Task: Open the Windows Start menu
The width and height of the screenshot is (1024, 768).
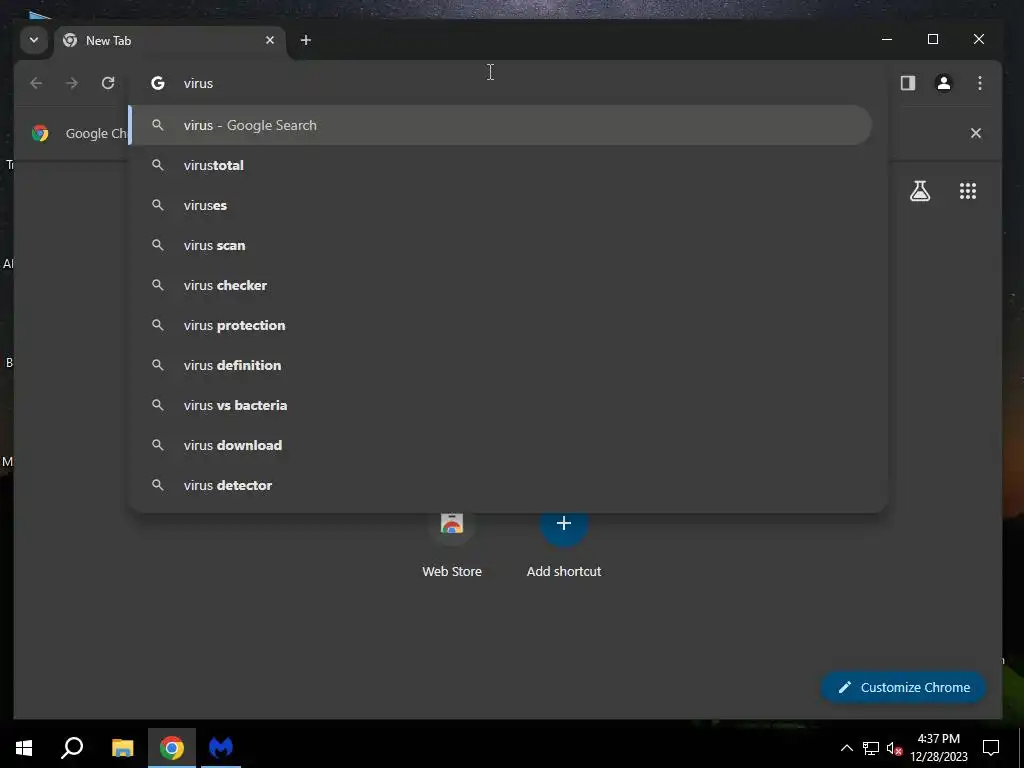Action: pos(24,748)
